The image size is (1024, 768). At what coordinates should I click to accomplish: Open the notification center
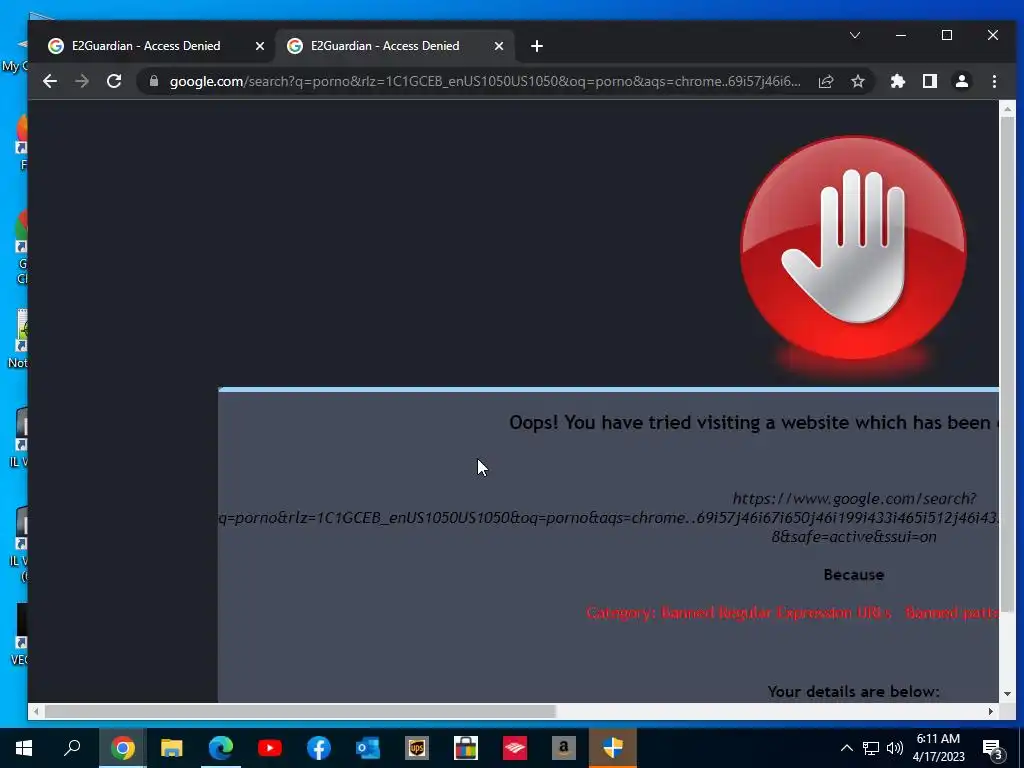tap(993, 749)
